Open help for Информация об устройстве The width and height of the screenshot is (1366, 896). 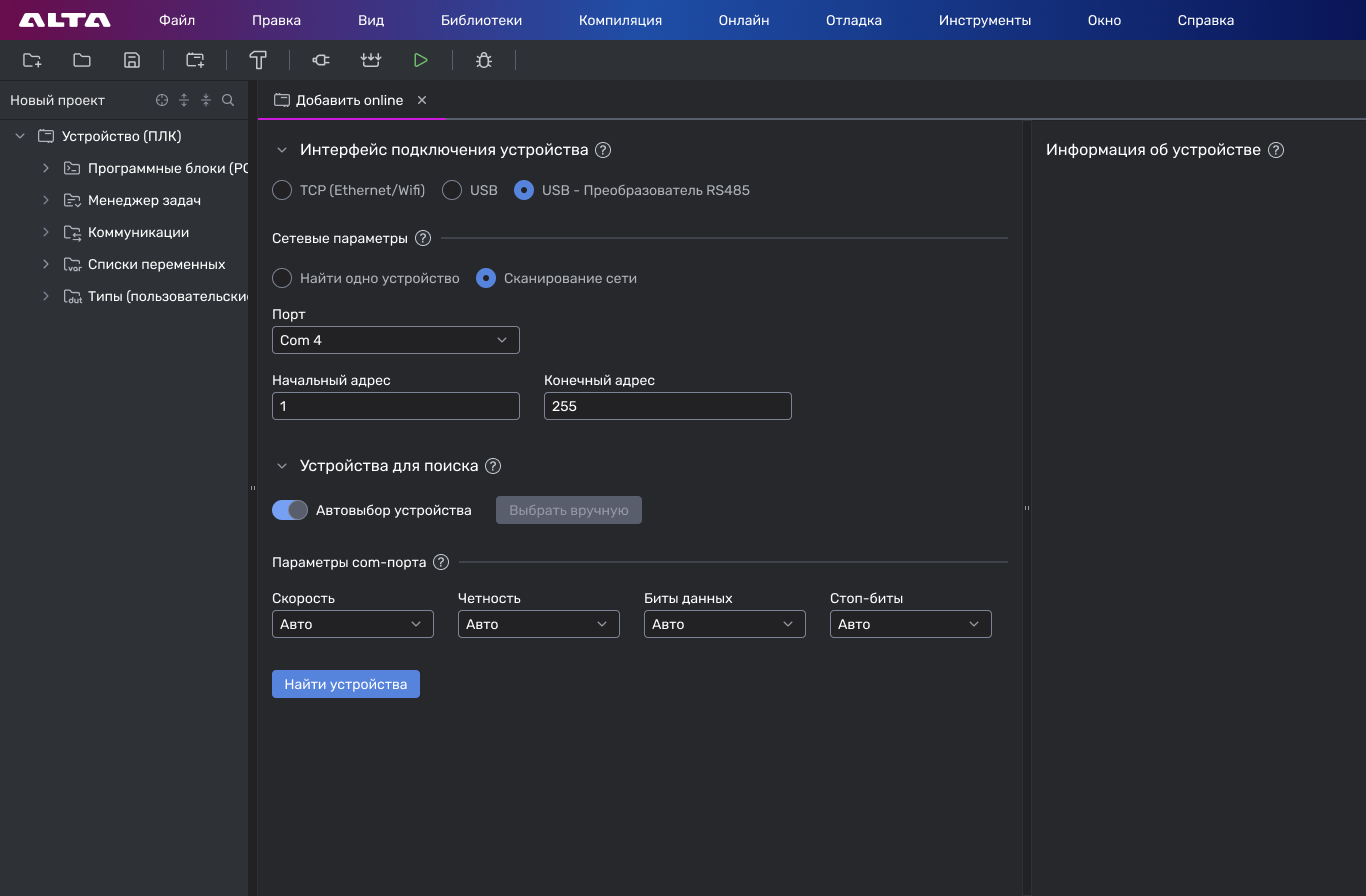click(x=1276, y=150)
